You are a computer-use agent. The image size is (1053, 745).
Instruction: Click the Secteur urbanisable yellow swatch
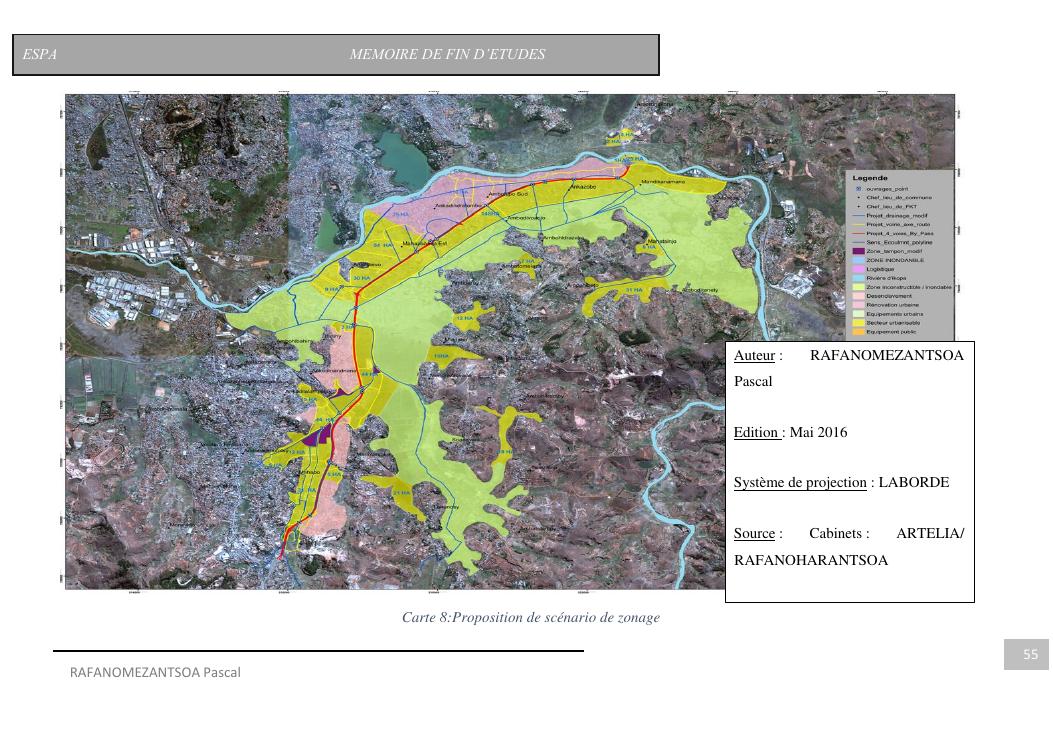(x=857, y=322)
